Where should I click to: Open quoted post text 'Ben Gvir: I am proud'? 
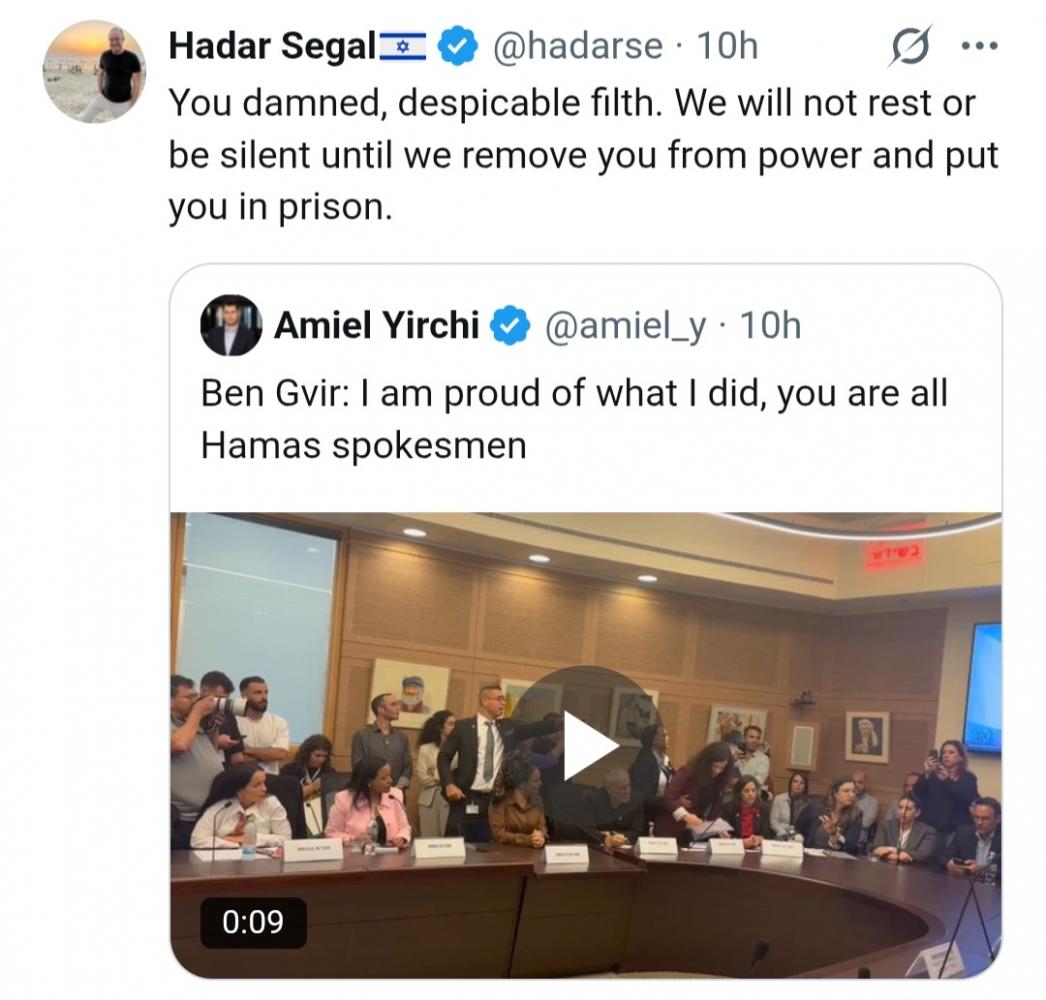574,419
